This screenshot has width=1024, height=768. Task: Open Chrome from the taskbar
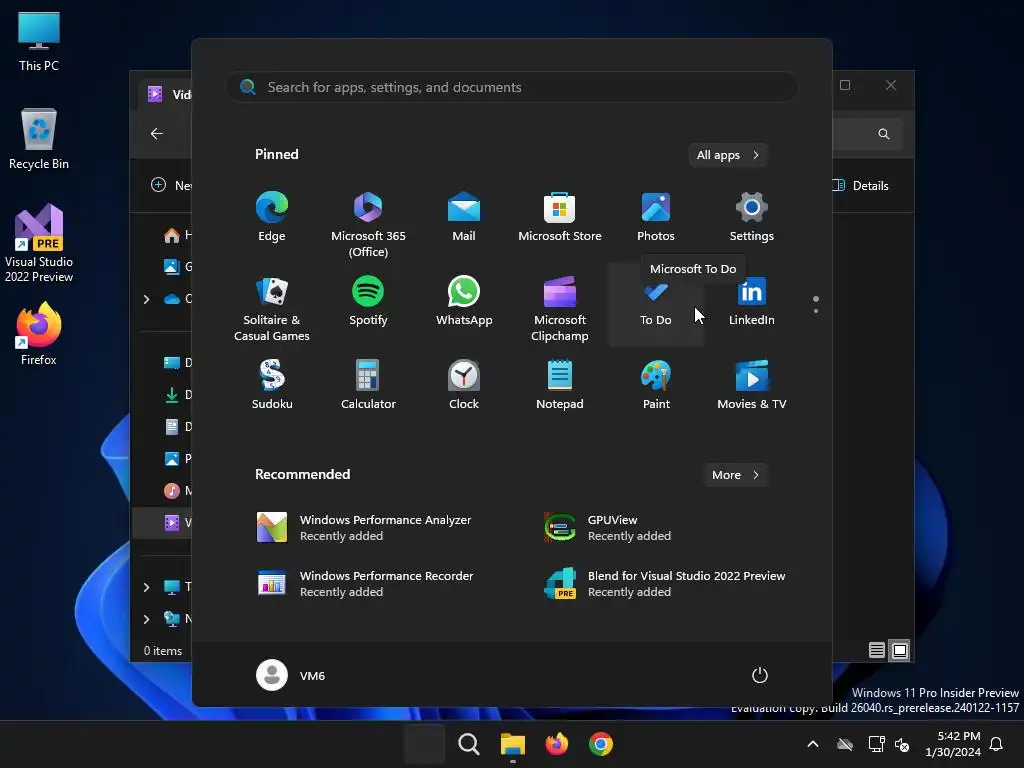[x=601, y=744]
